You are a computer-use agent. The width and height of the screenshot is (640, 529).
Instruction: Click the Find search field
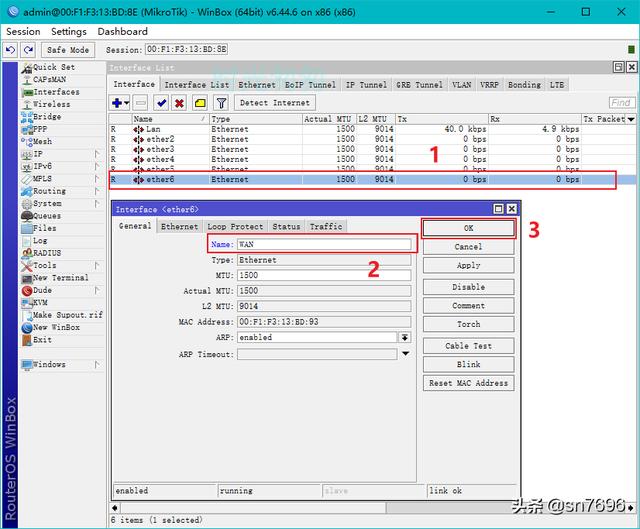[622, 103]
